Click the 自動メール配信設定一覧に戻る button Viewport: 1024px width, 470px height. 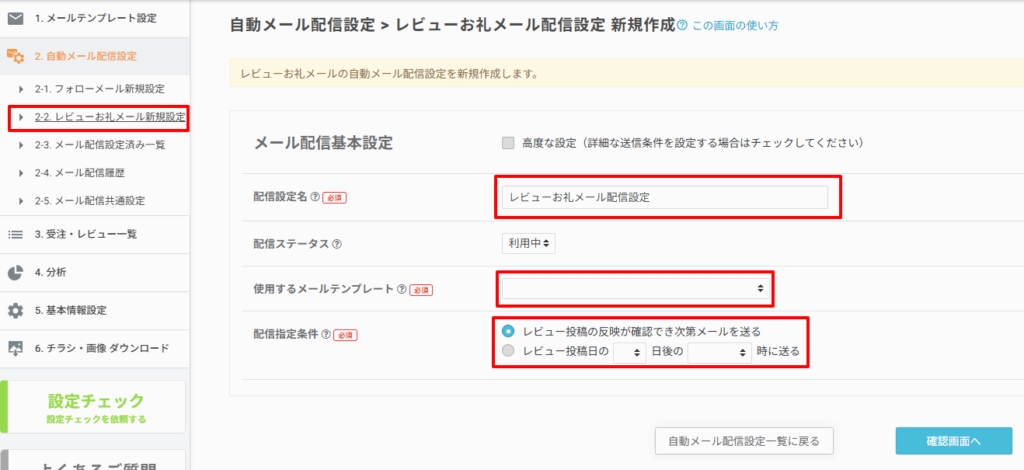coord(743,440)
